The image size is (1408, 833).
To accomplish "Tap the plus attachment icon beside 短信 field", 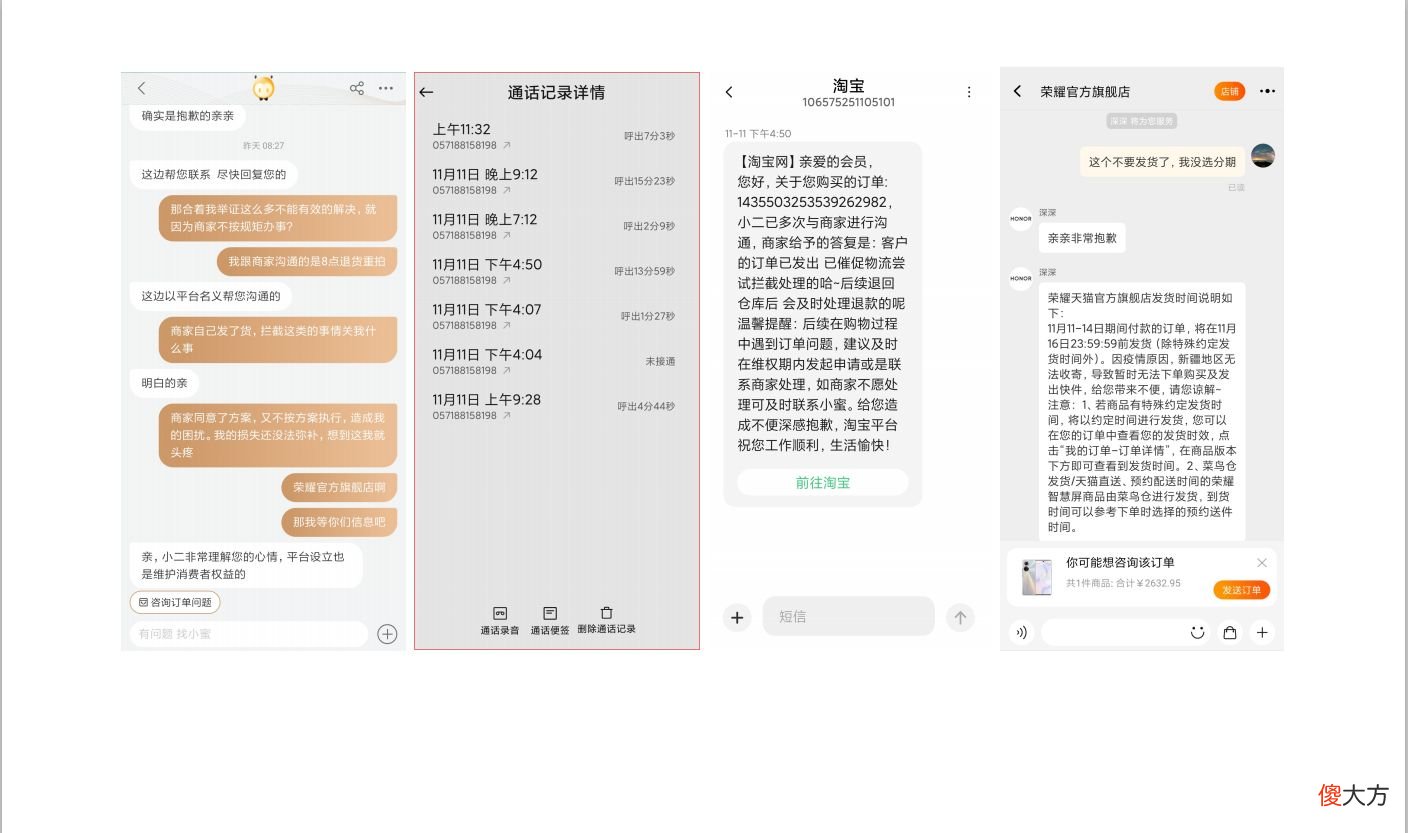I will [x=737, y=617].
